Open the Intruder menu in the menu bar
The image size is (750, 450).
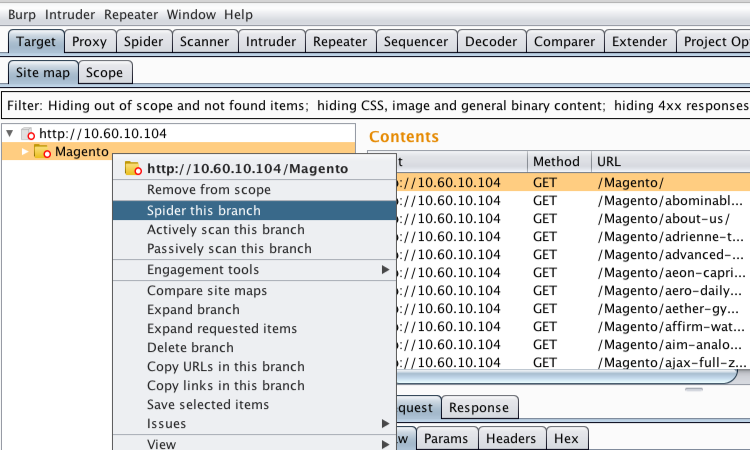click(70, 15)
